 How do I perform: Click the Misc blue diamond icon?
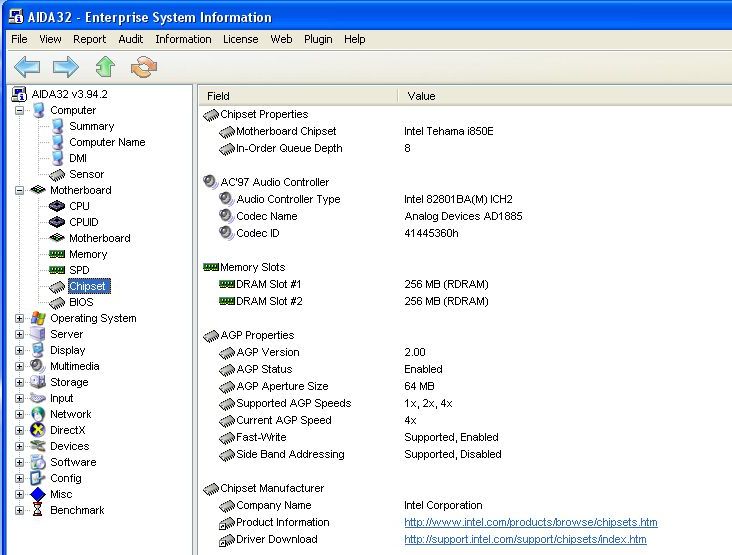(x=37, y=494)
